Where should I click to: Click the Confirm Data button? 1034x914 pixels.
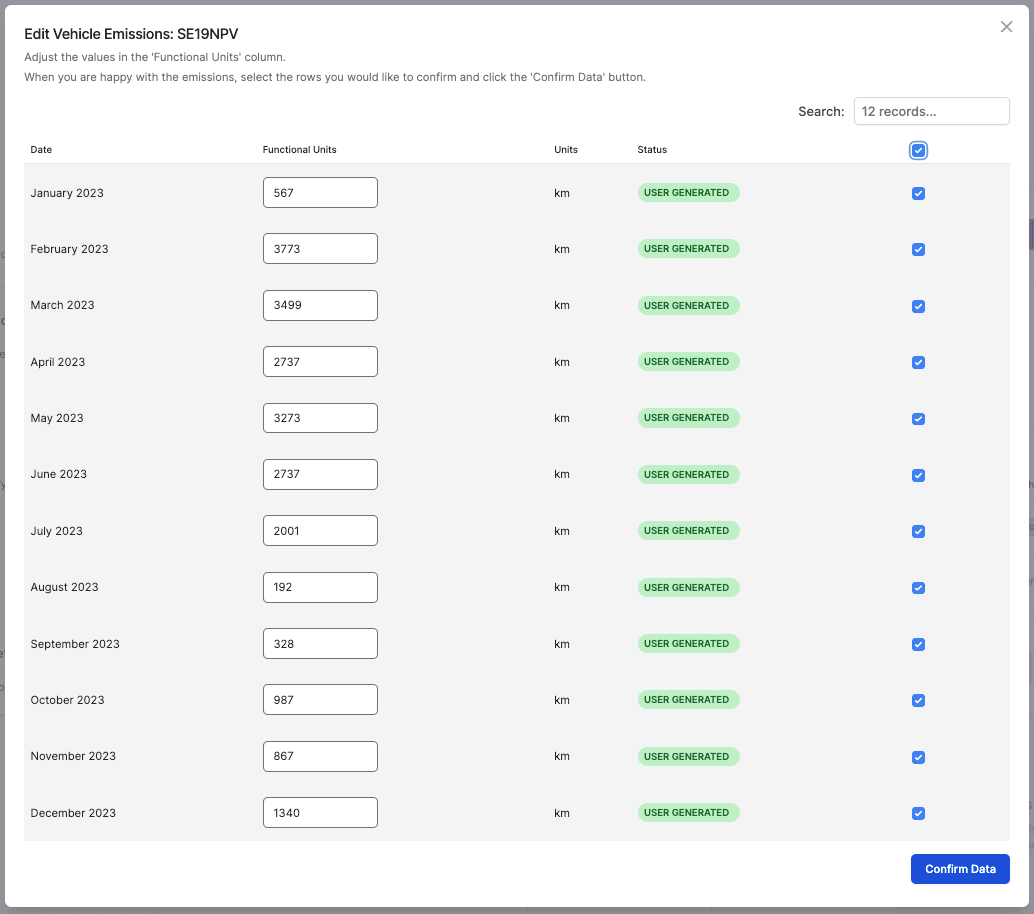(959, 869)
